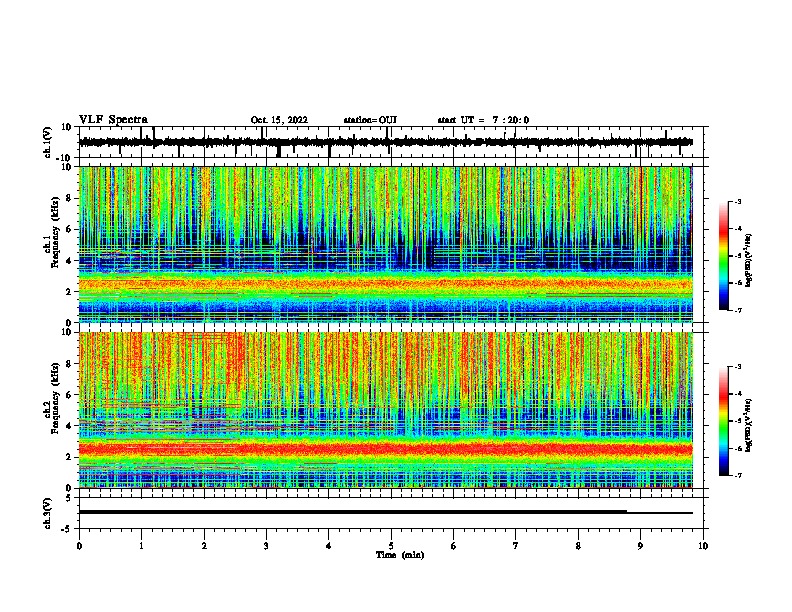
Task: Click the ch.3 axis "5" tick label
Action: (69, 498)
